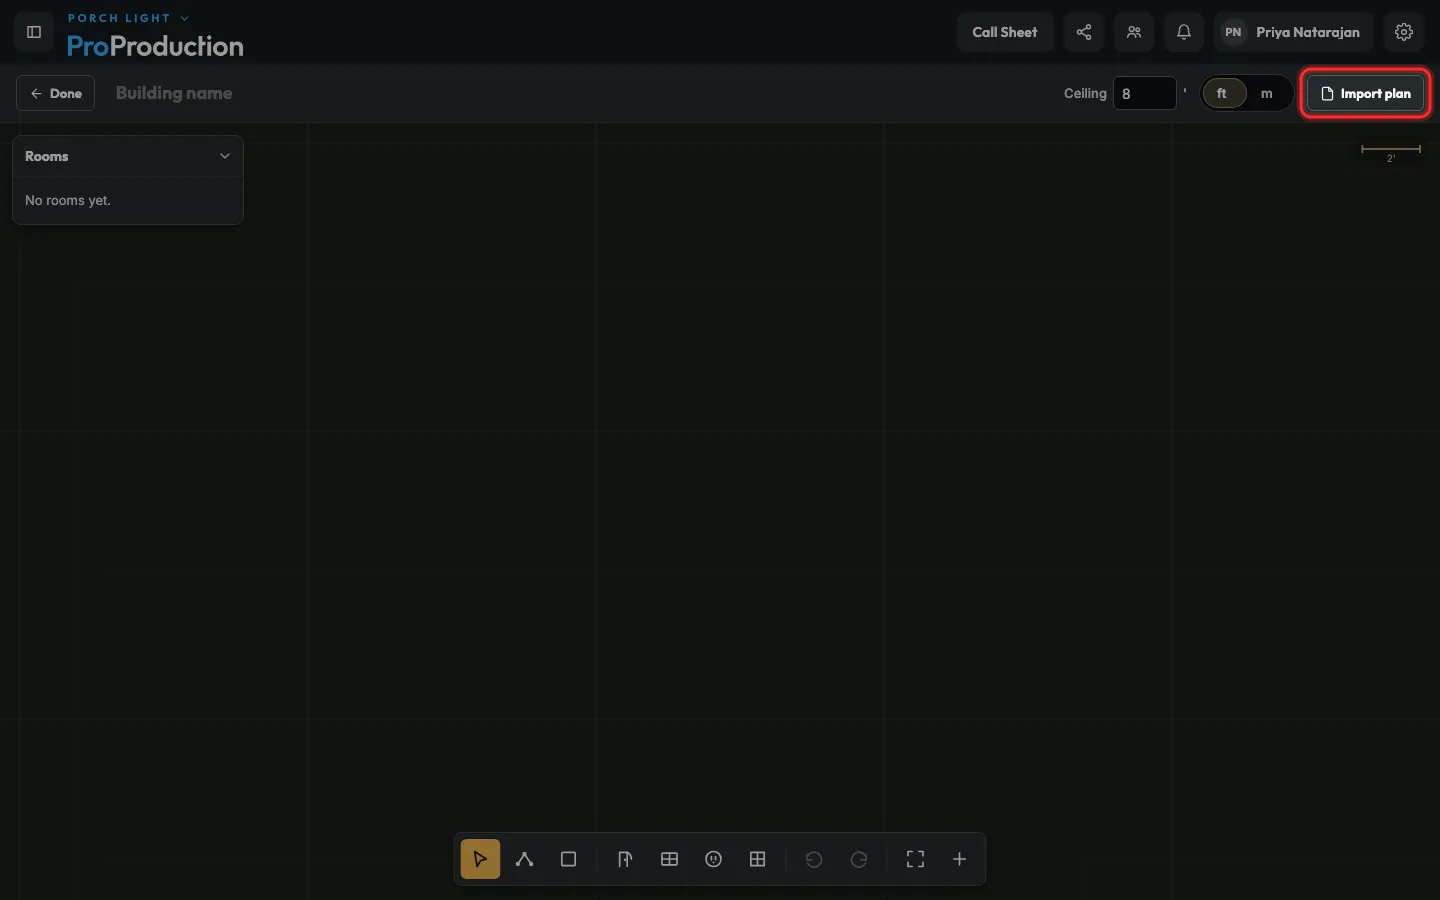Select the four-pane grid tool
The image size is (1440, 900).
(x=757, y=859)
